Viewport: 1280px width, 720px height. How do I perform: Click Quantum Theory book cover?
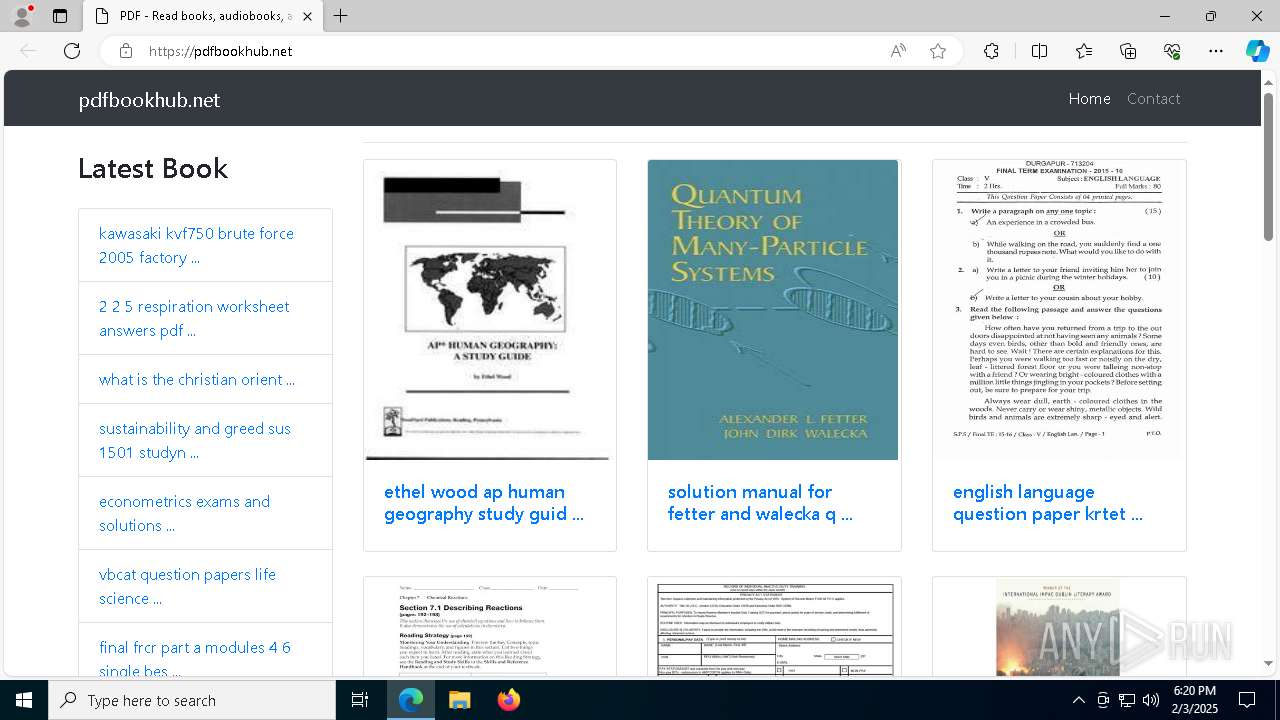[773, 310]
